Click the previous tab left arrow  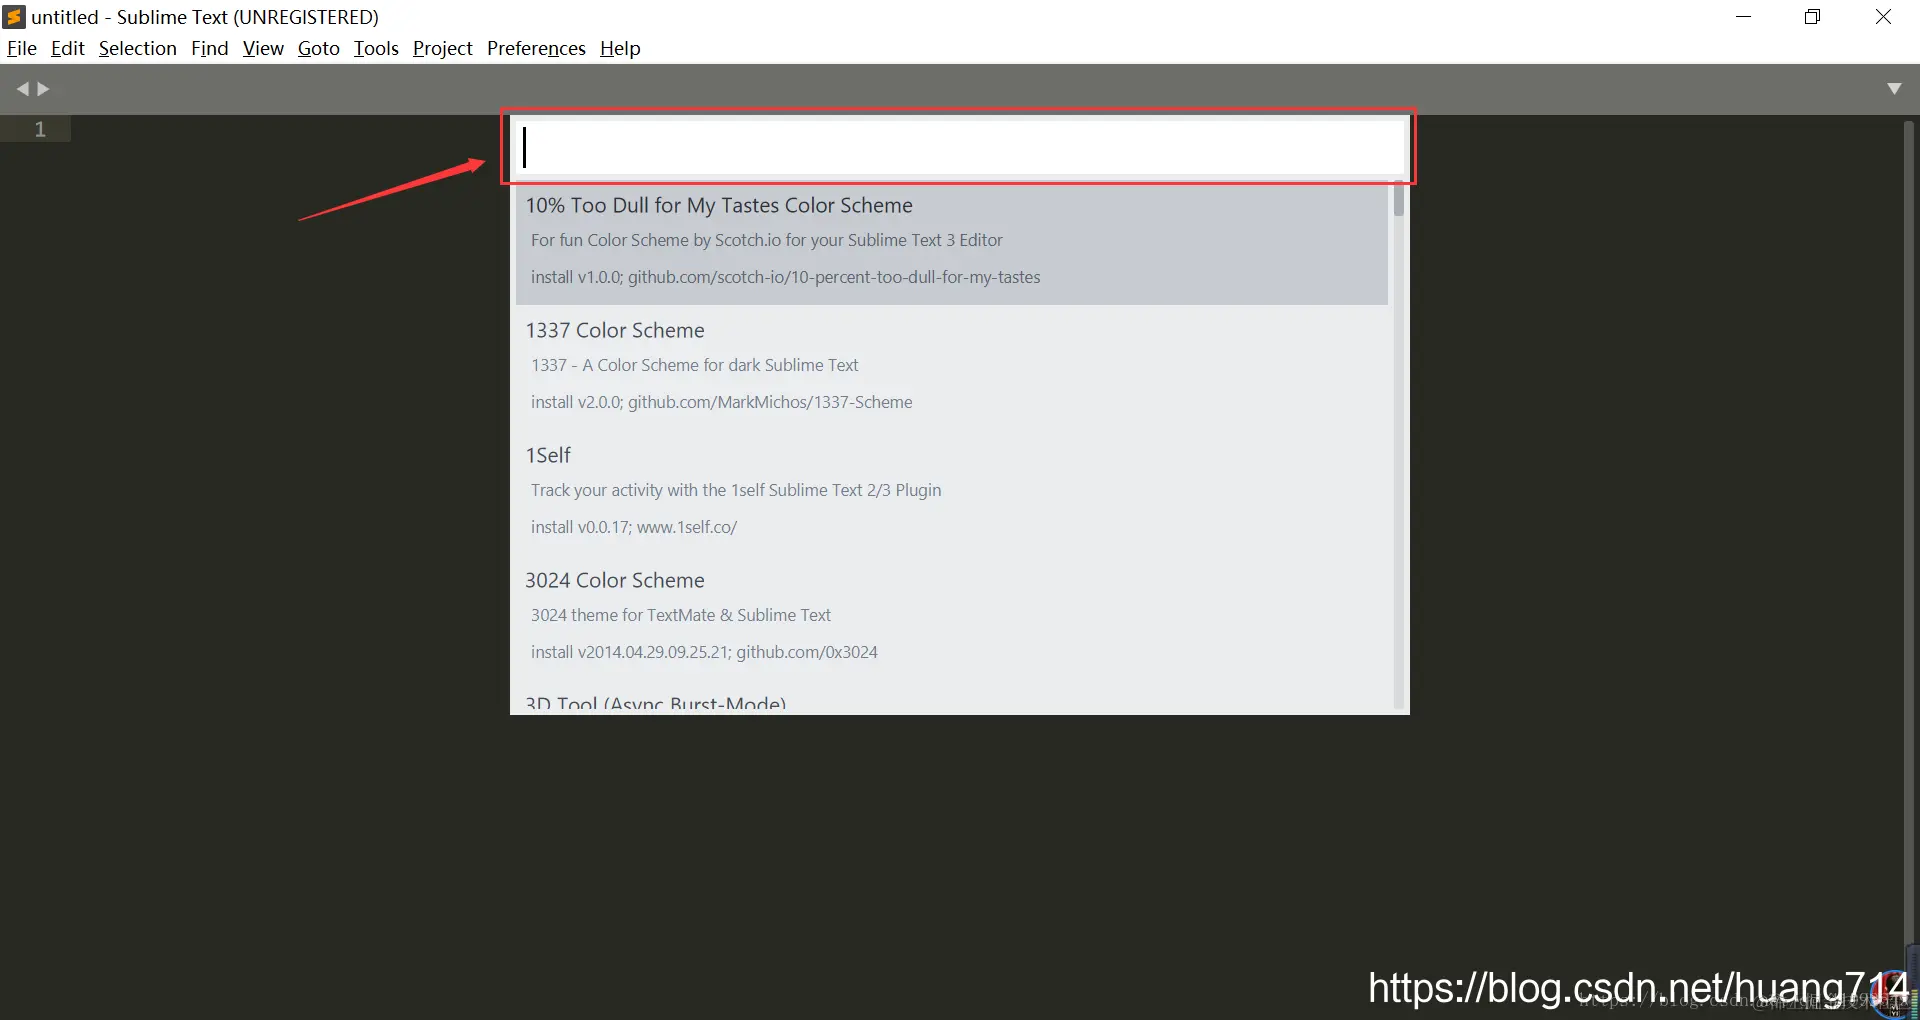[x=22, y=89]
